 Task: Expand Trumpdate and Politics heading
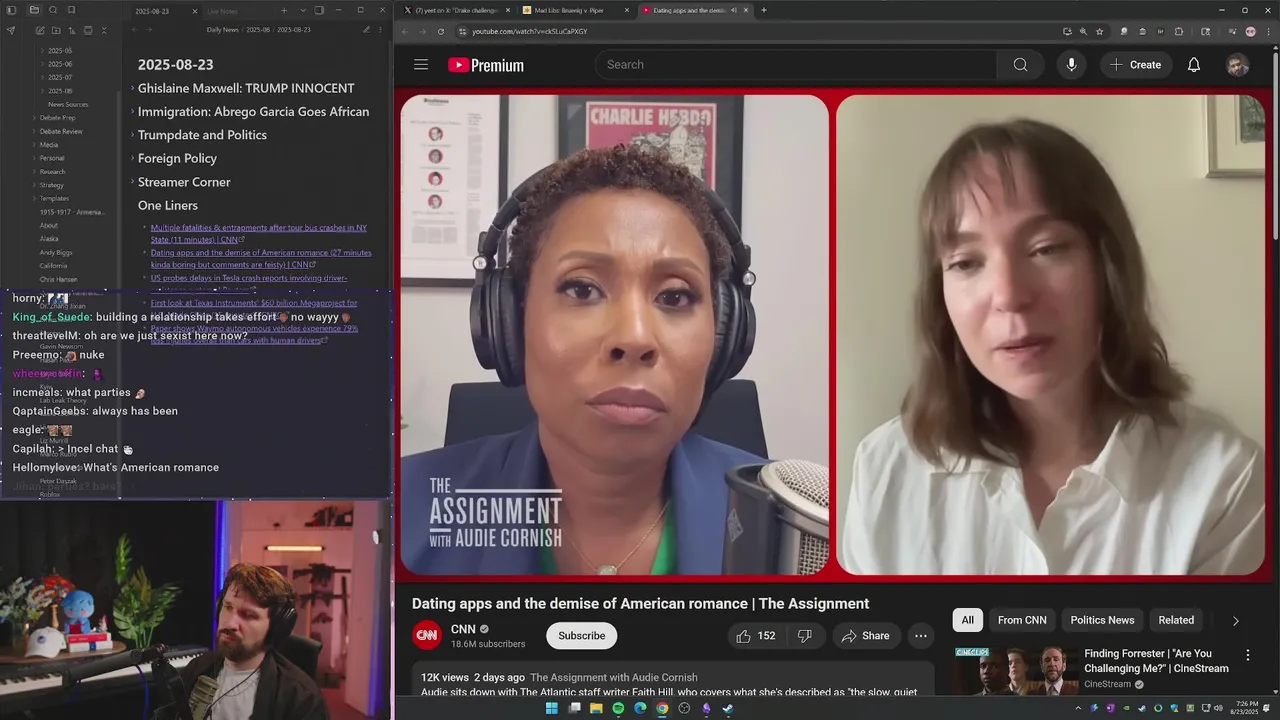tap(132, 135)
